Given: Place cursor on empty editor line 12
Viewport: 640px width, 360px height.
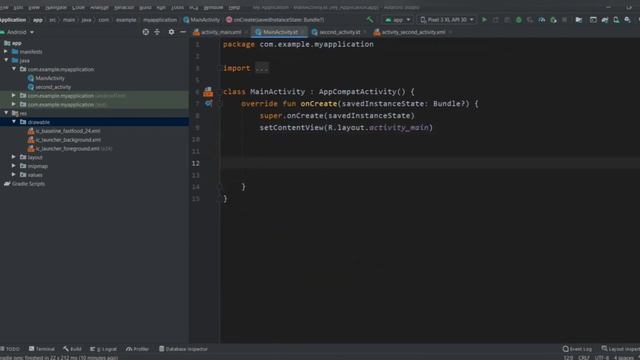Looking at the screenshot, I should click(431, 163).
